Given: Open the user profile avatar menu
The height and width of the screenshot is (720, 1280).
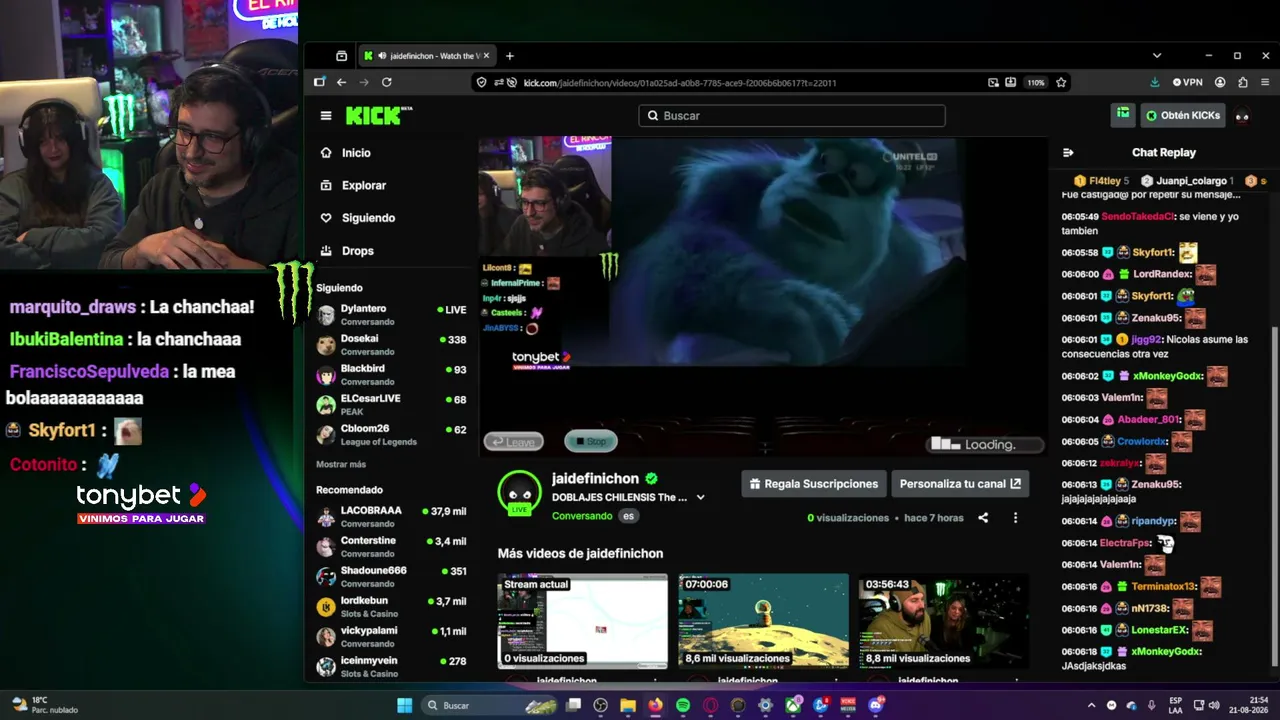Looking at the screenshot, I should click(1242, 116).
